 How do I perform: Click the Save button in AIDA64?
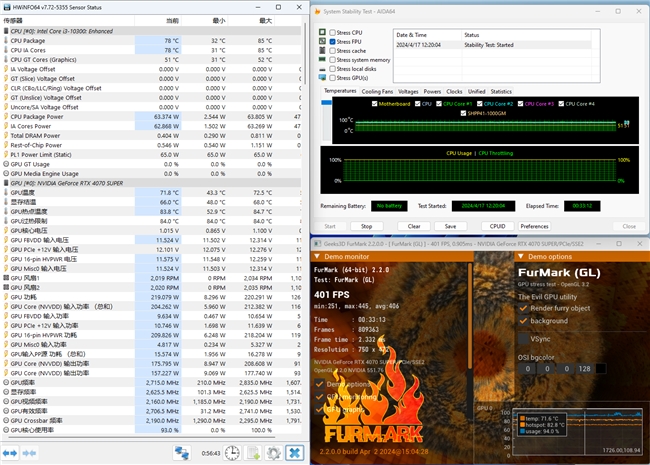point(451,226)
